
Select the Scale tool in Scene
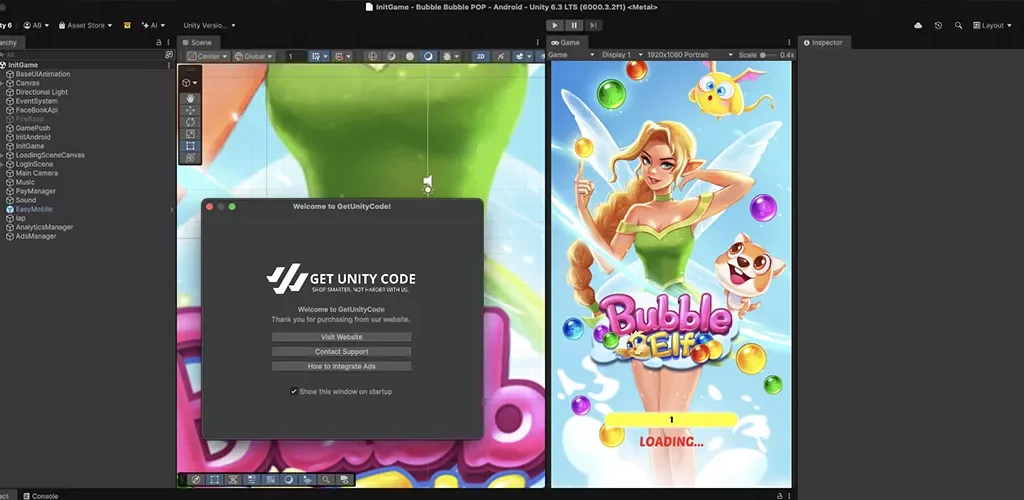coord(190,134)
